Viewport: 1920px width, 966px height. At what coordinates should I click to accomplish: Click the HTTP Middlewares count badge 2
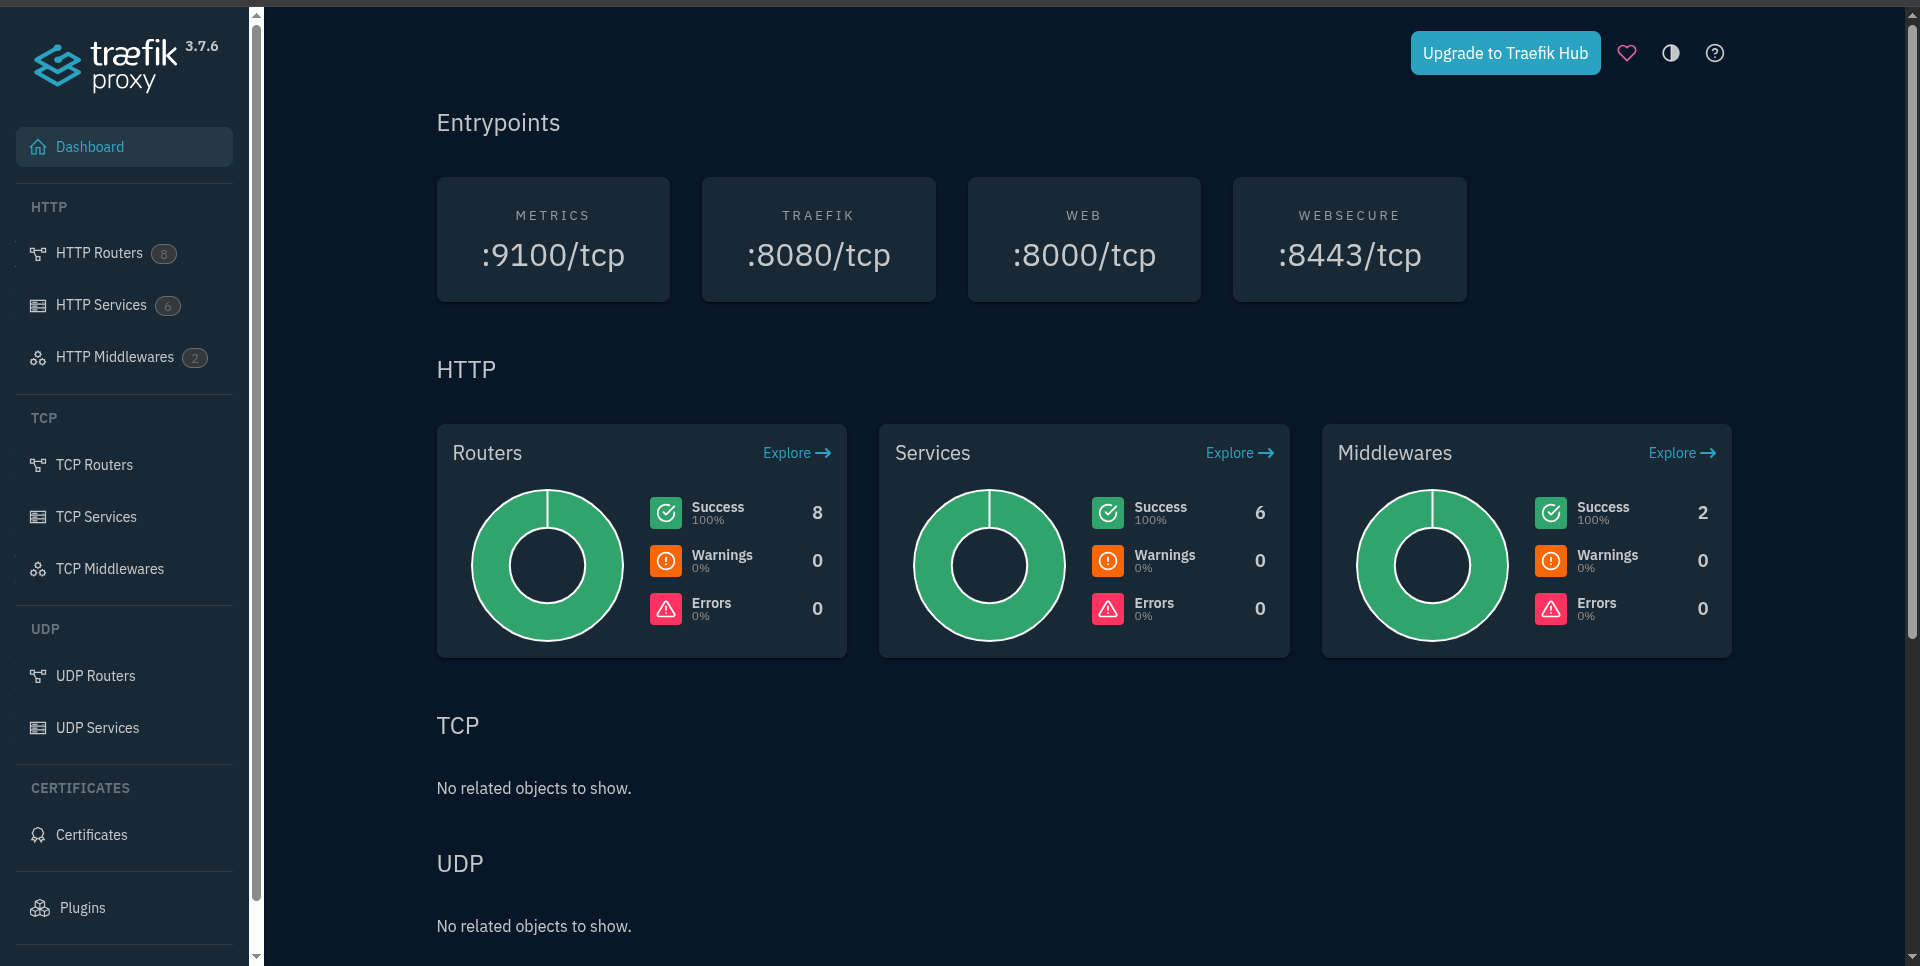[195, 358]
